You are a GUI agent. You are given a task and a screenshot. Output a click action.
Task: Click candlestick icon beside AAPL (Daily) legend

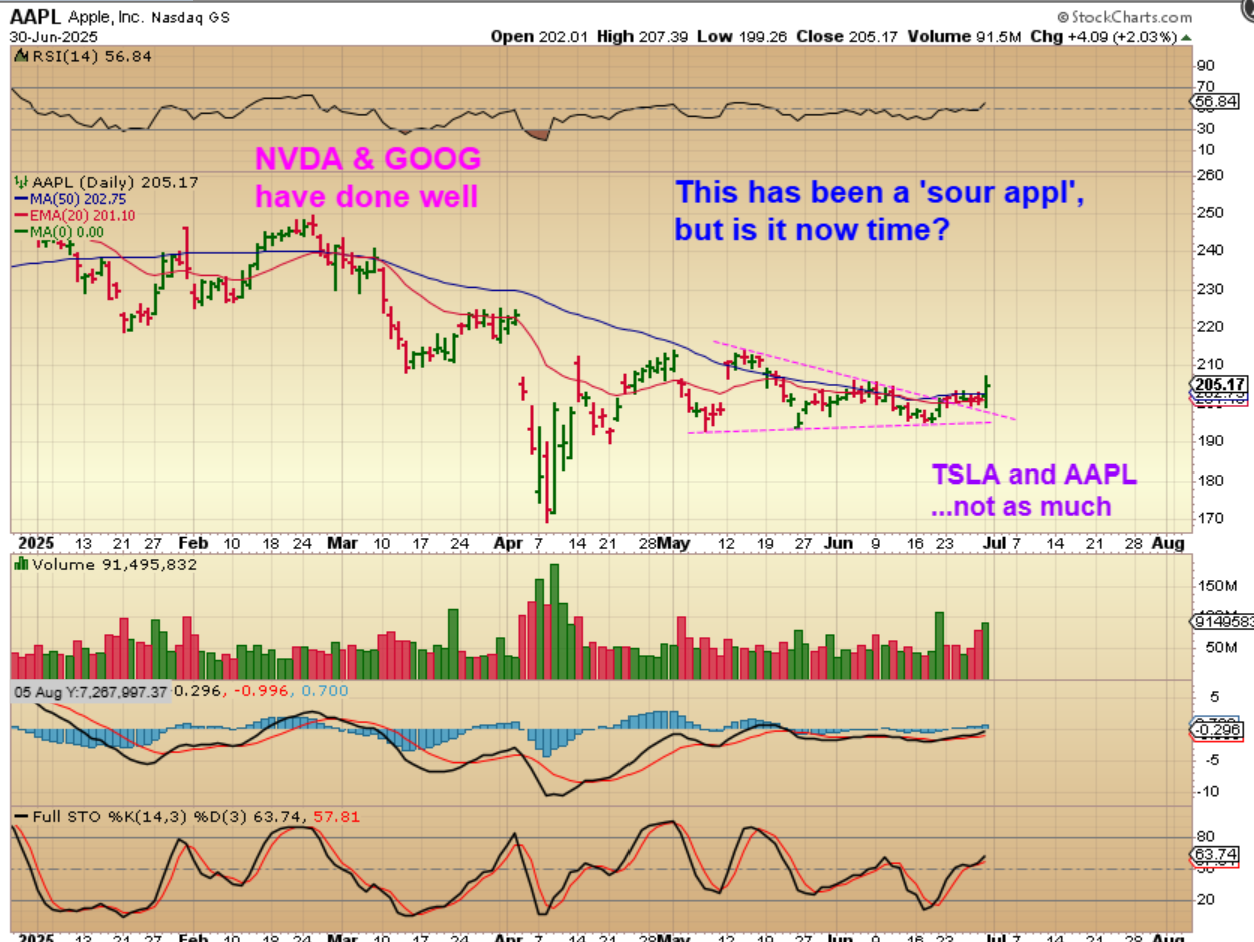(x=19, y=183)
